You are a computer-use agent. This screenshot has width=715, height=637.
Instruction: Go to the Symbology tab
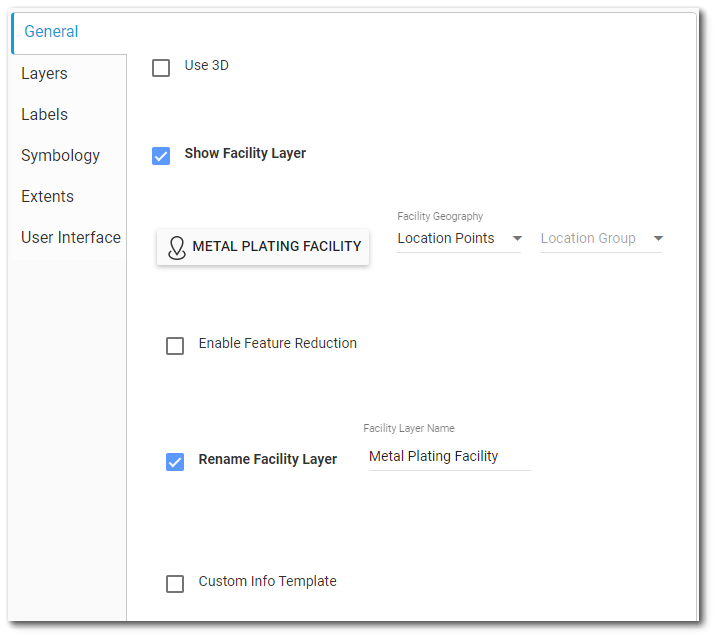click(x=61, y=156)
